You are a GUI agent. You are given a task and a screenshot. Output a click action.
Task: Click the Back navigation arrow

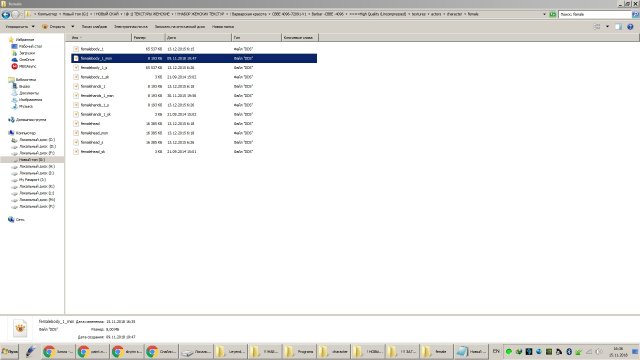[6, 15]
